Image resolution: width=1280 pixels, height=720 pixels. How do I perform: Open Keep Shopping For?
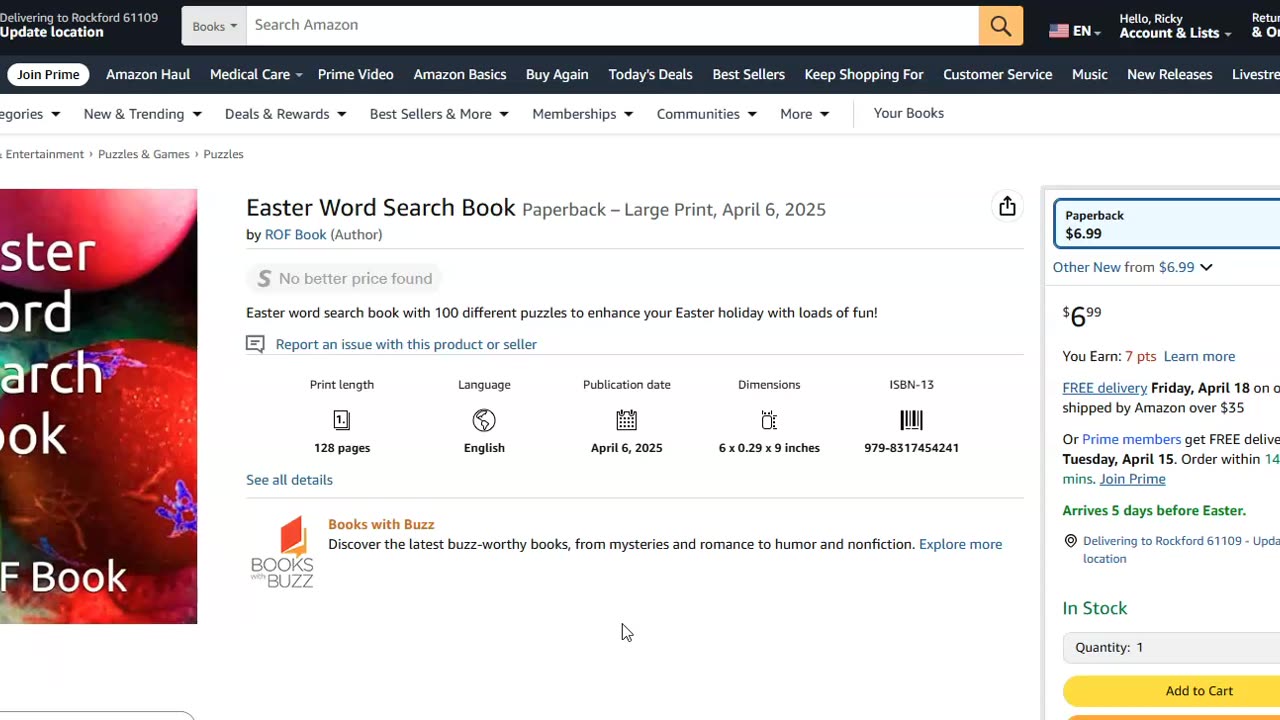[864, 74]
